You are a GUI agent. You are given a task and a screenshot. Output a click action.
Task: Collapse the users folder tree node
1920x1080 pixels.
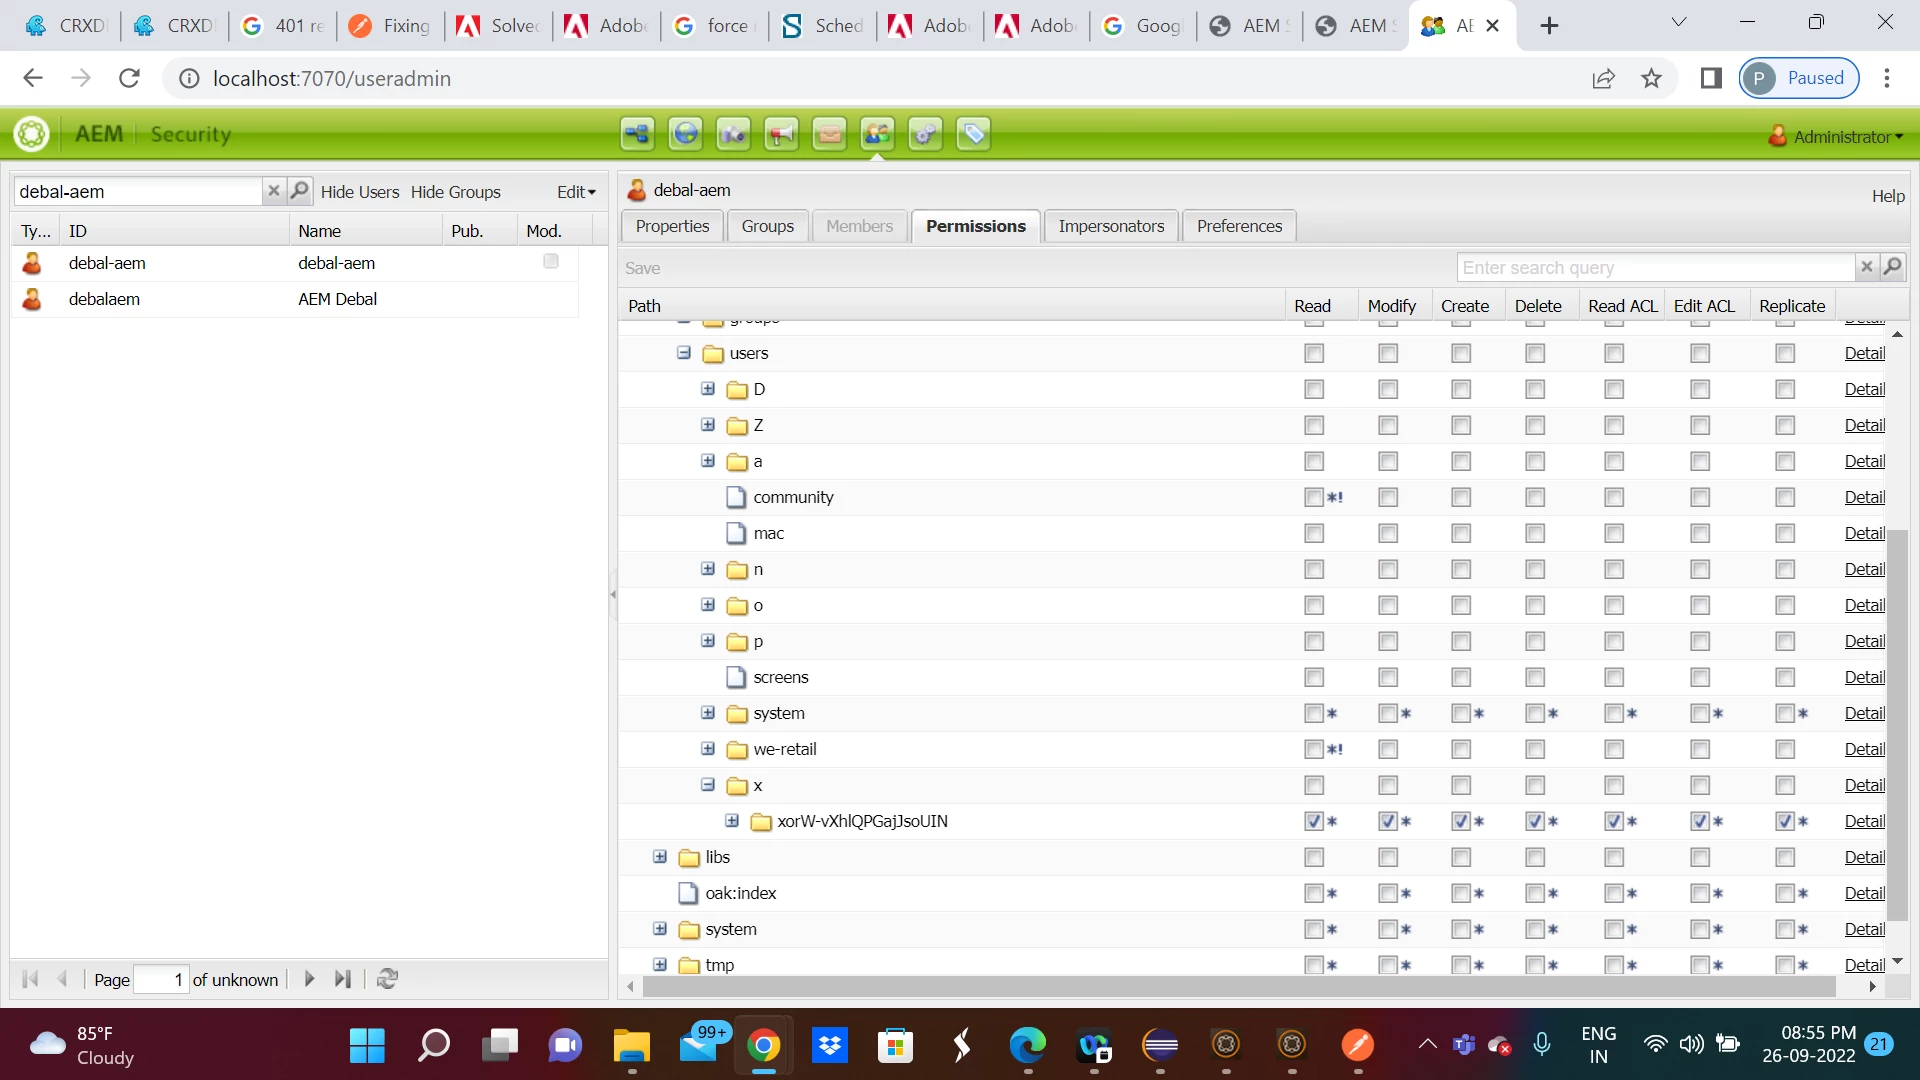click(x=684, y=353)
